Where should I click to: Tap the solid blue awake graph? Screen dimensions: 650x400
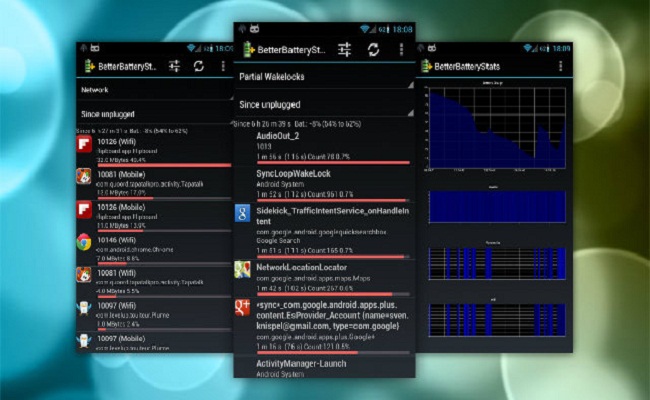click(x=497, y=207)
